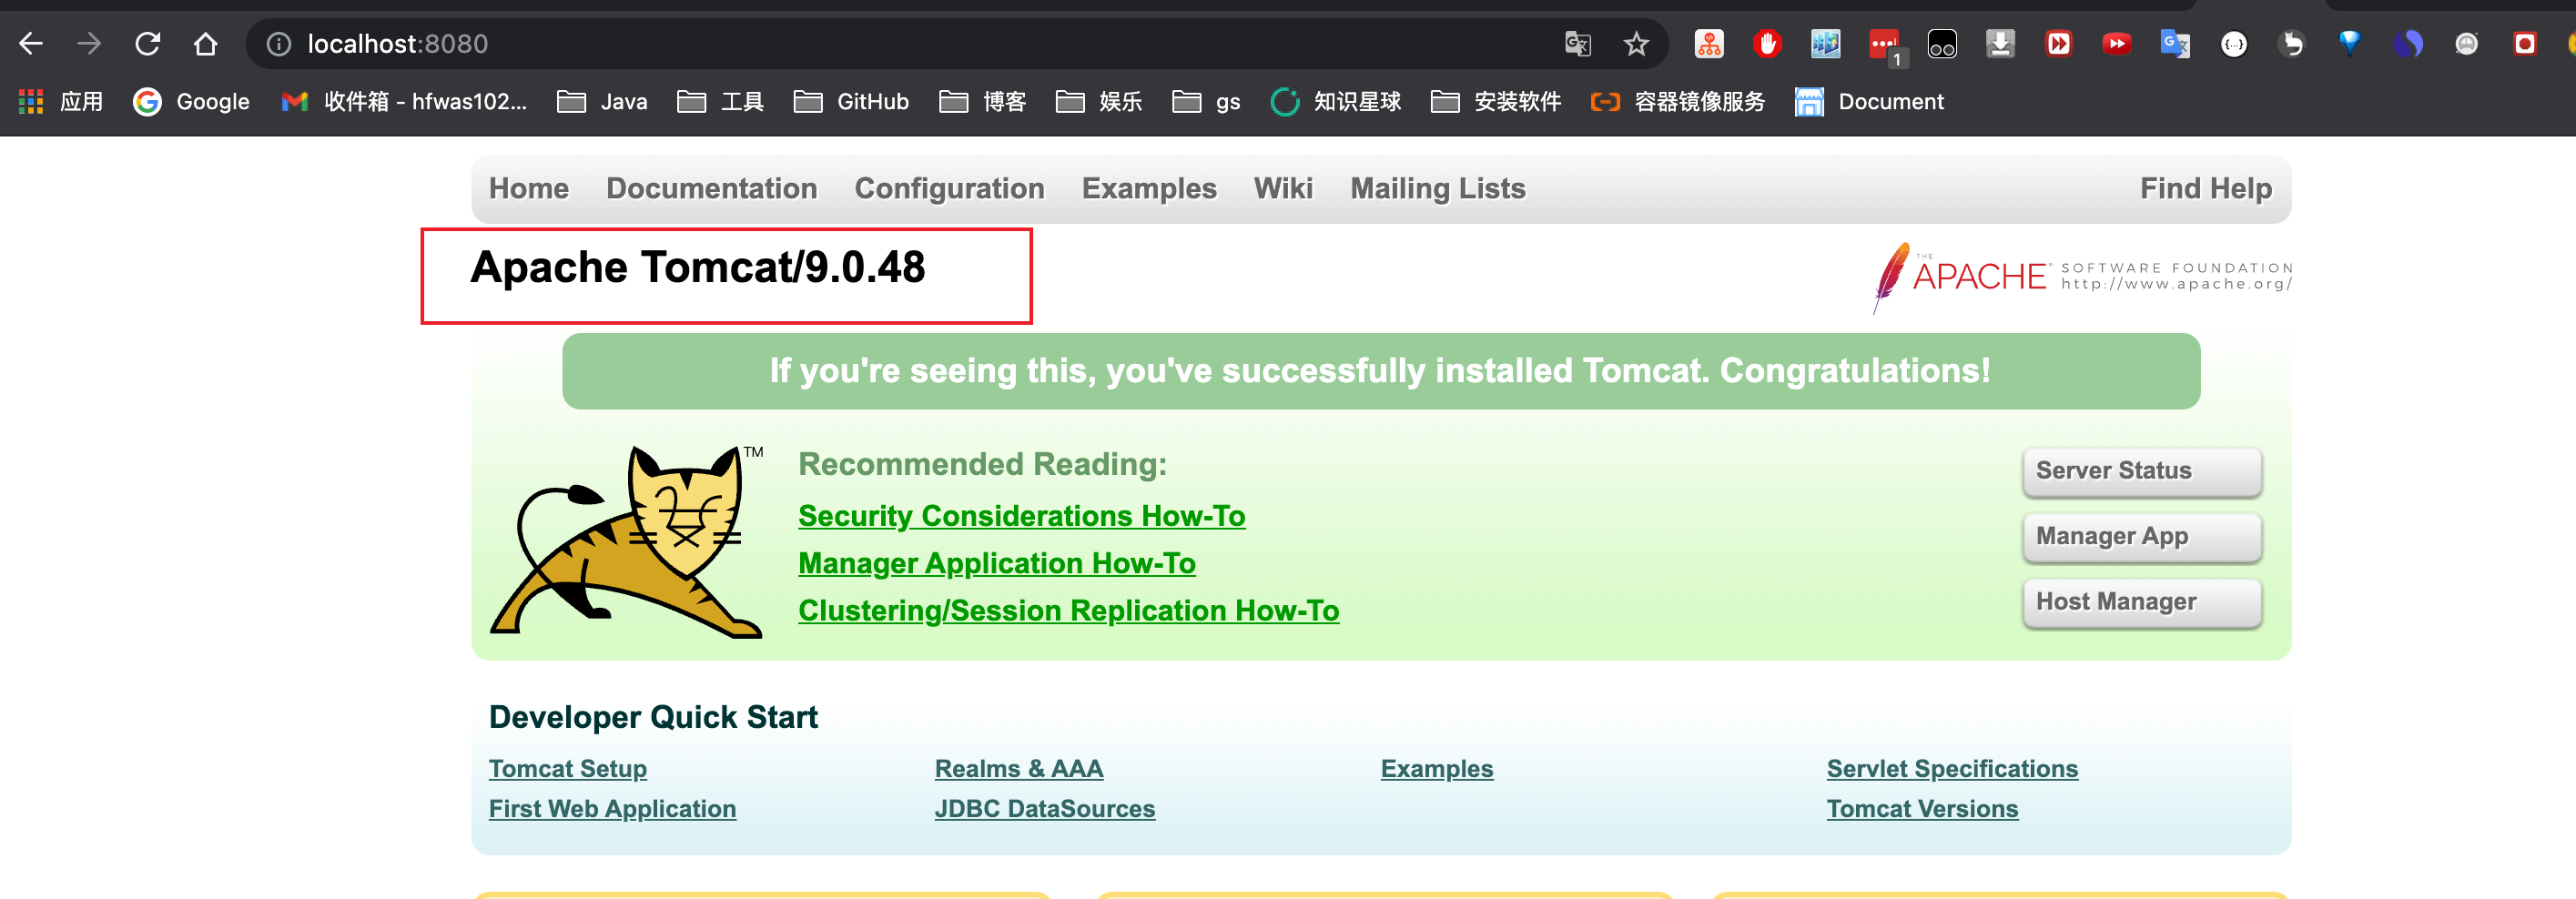Open the Document bookmark
2576x899 pixels.
pyautogui.click(x=1870, y=102)
